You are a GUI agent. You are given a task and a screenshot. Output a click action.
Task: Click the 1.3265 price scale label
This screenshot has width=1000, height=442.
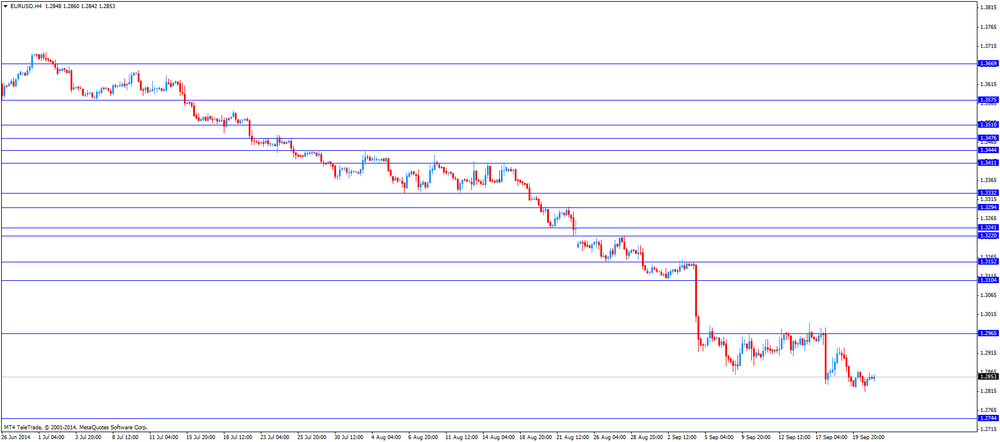coord(989,219)
